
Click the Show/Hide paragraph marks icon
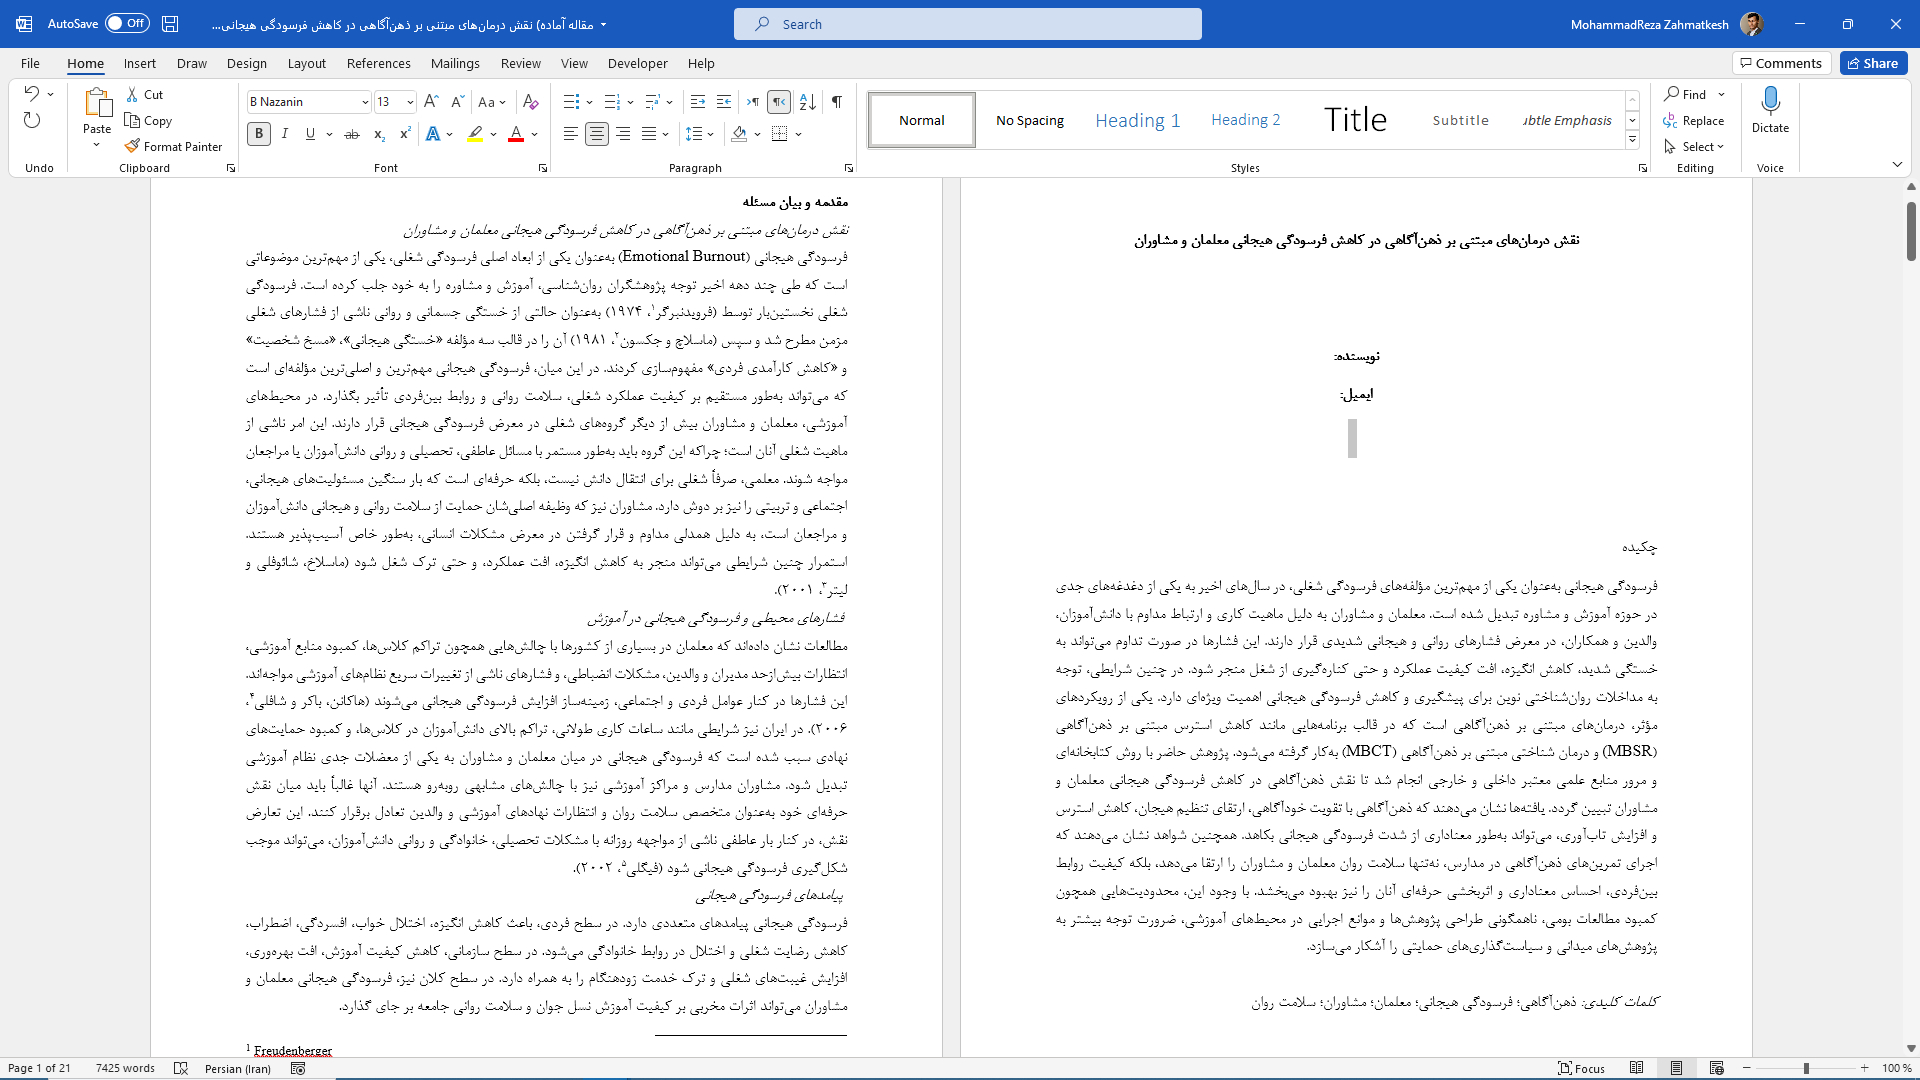click(837, 102)
